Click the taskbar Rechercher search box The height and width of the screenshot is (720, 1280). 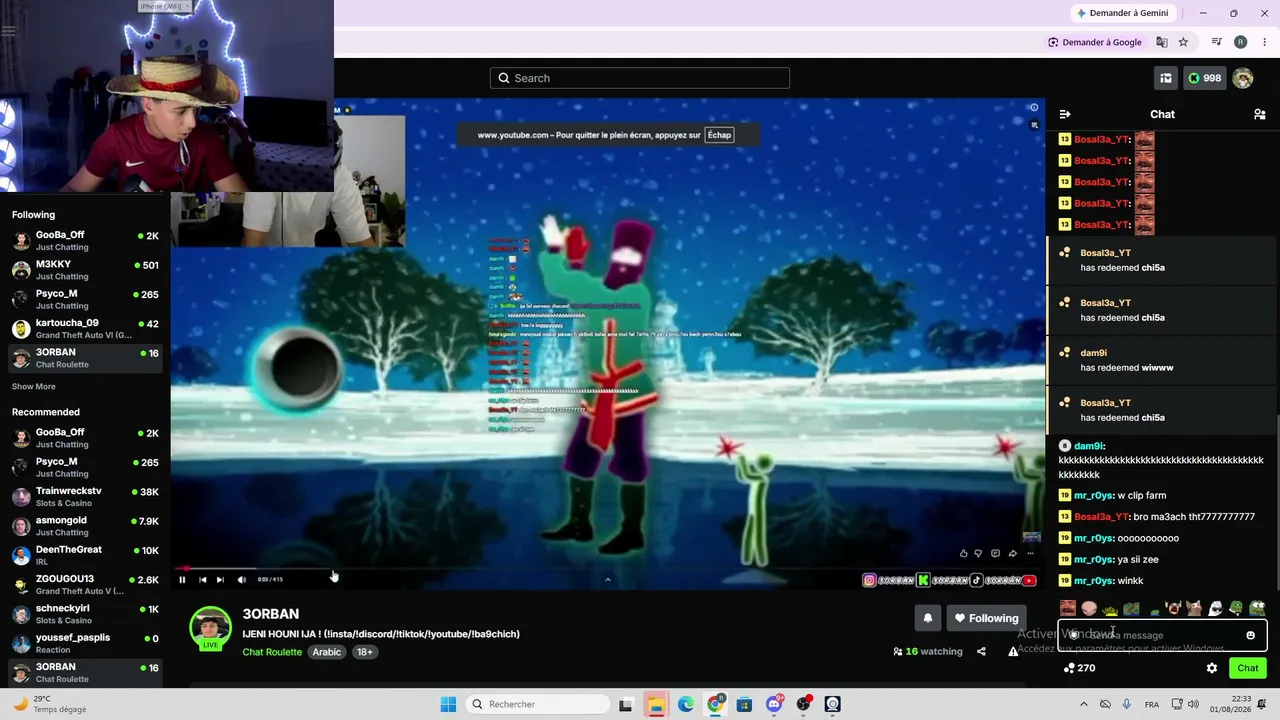[539, 704]
